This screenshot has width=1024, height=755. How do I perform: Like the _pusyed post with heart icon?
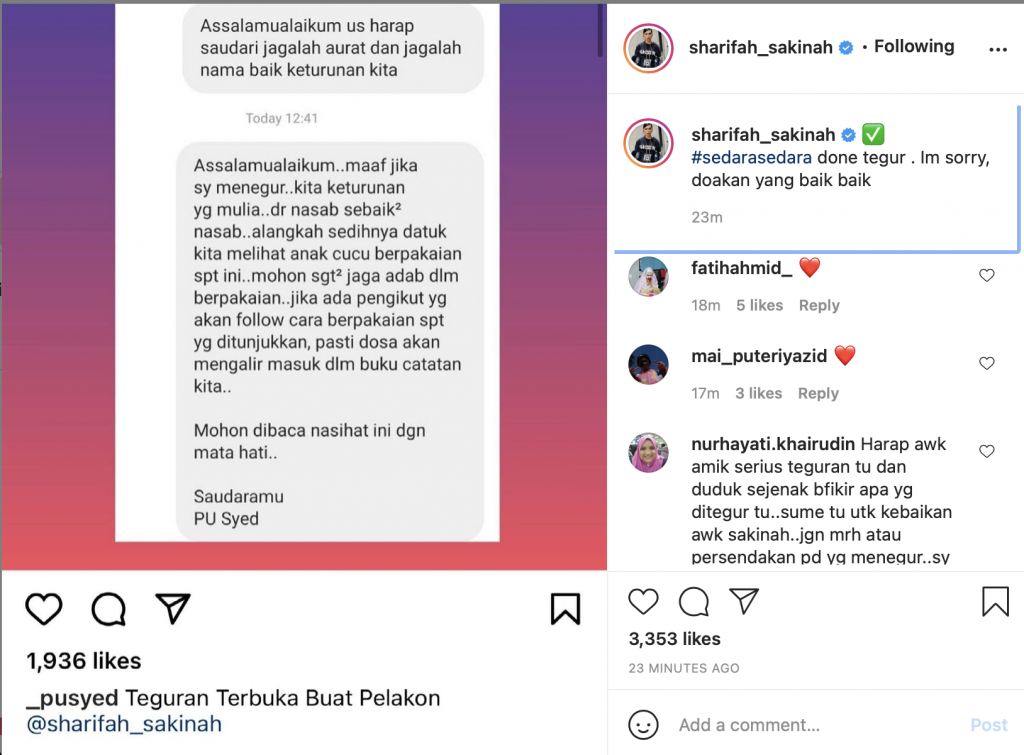tap(44, 609)
